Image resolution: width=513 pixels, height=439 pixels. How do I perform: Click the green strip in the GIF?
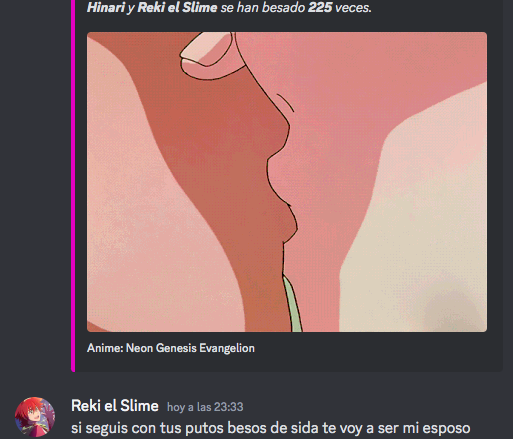(x=293, y=304)
